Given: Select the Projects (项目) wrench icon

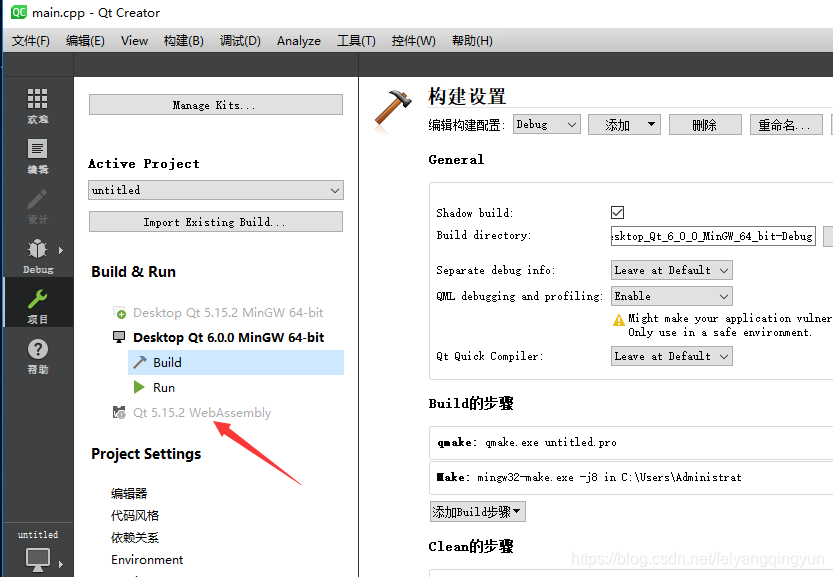Looking at the screenshot, I should tap(37, 305).
